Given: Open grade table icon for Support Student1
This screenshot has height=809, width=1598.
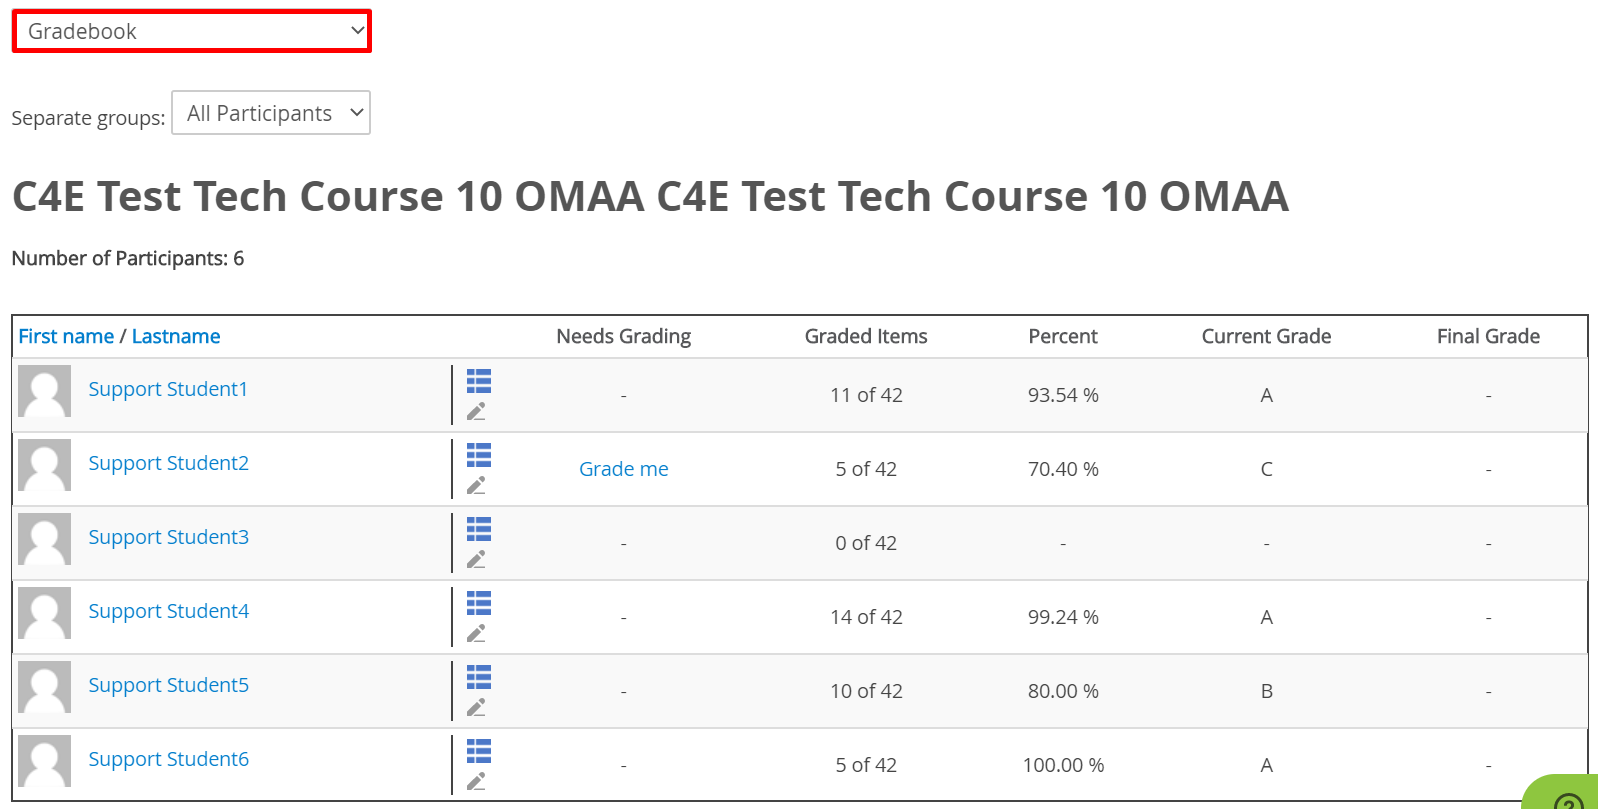Looking at the screenshot, I should [479, 381].
